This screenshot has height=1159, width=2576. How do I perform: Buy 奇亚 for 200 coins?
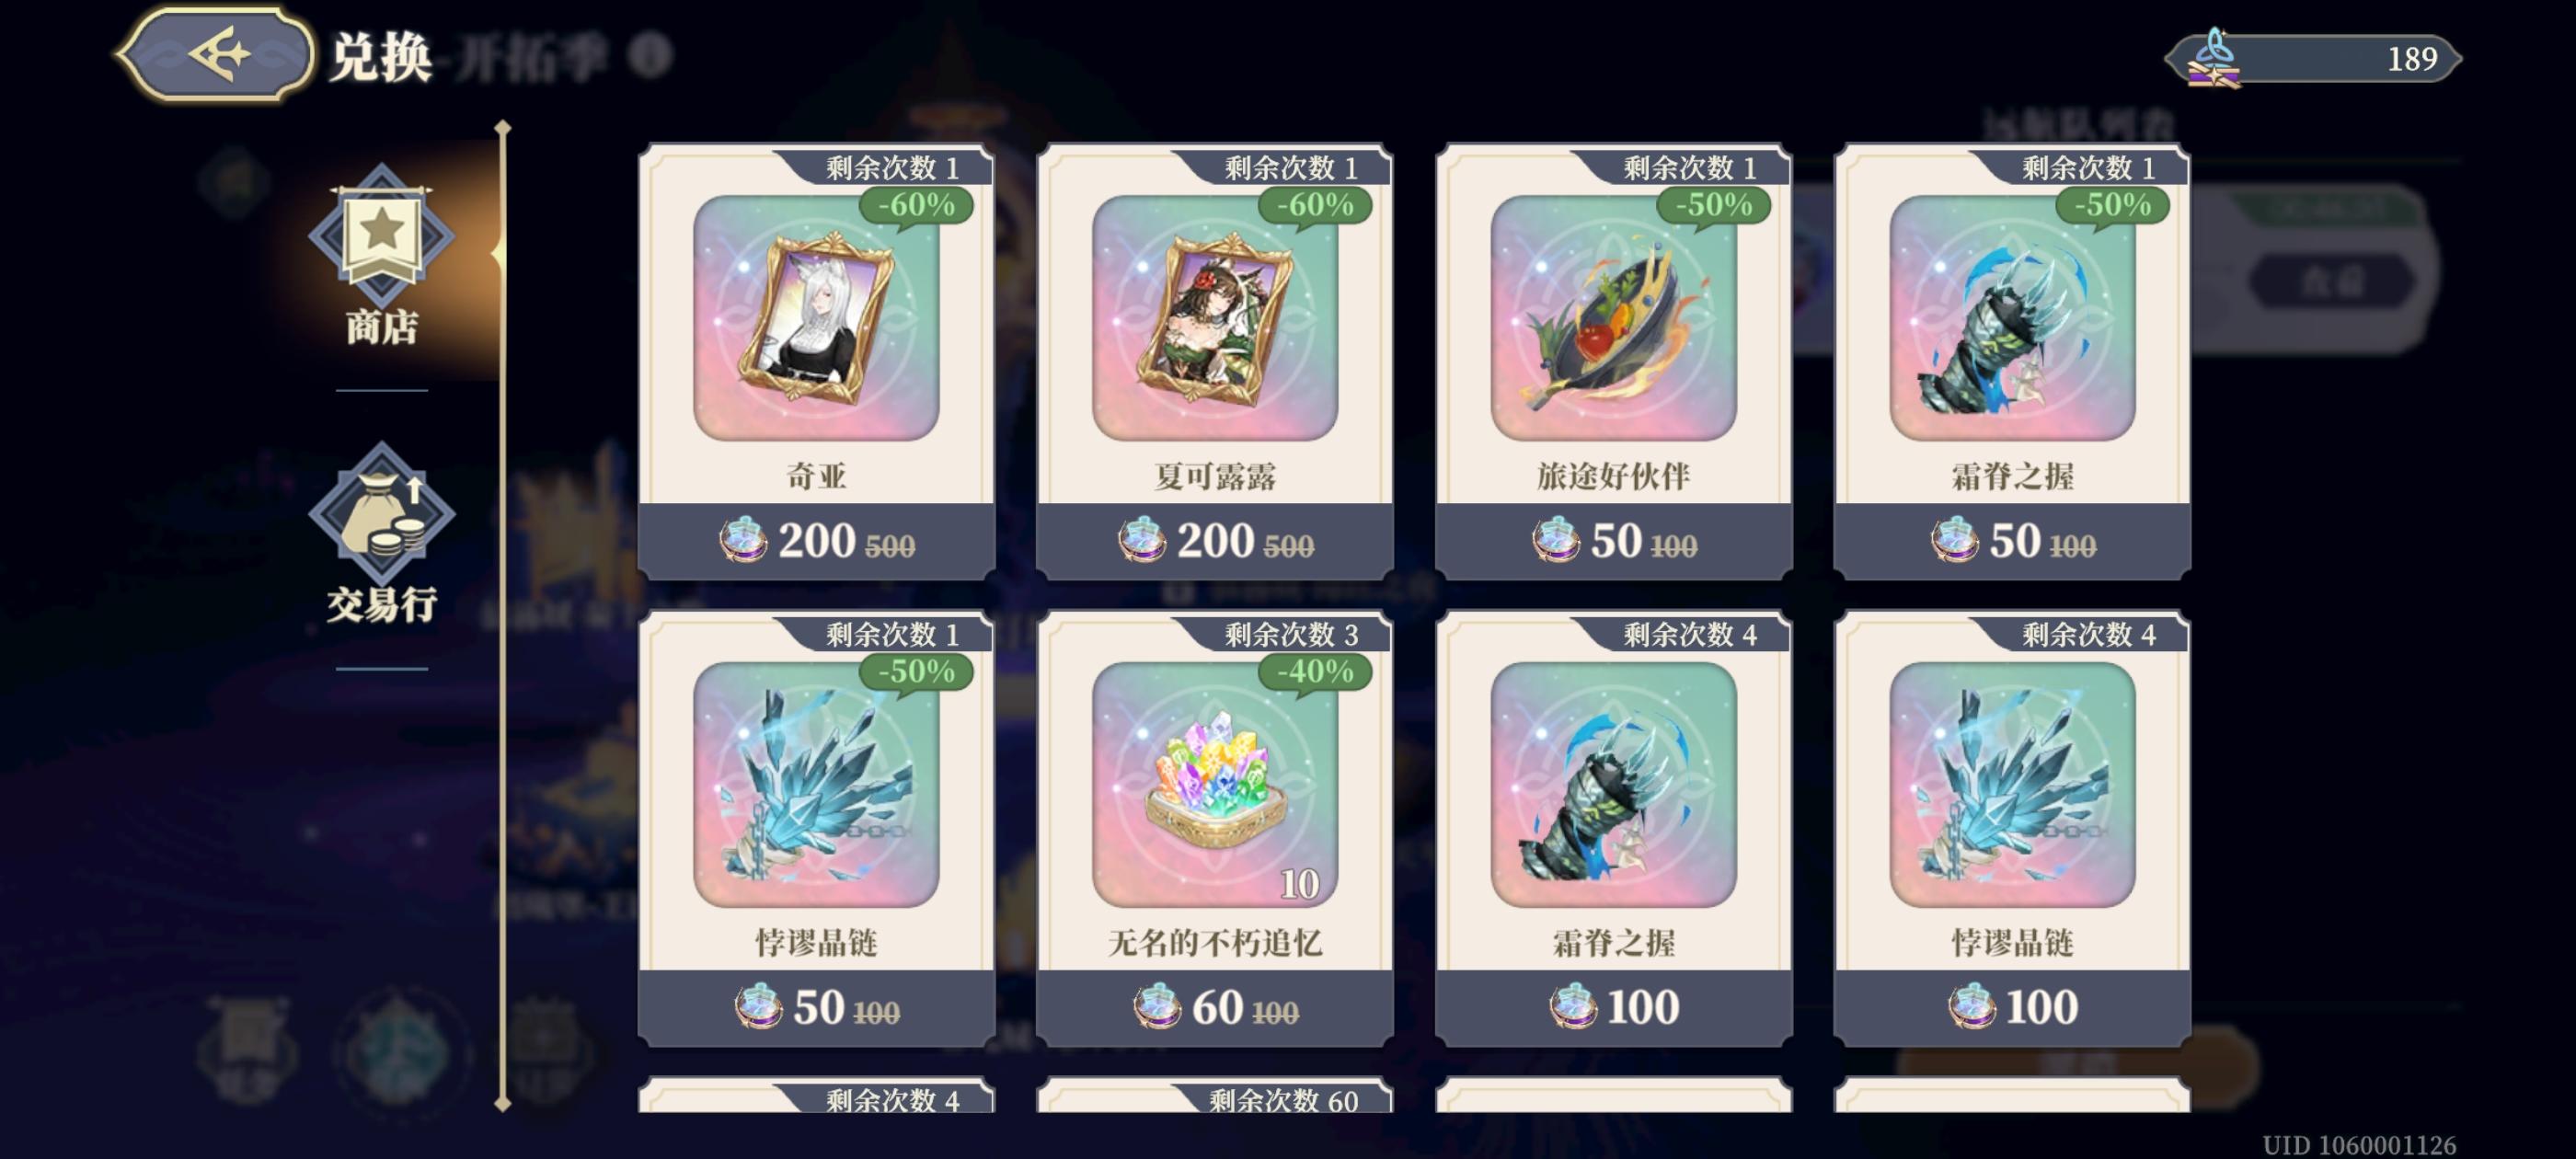point(816,540)
